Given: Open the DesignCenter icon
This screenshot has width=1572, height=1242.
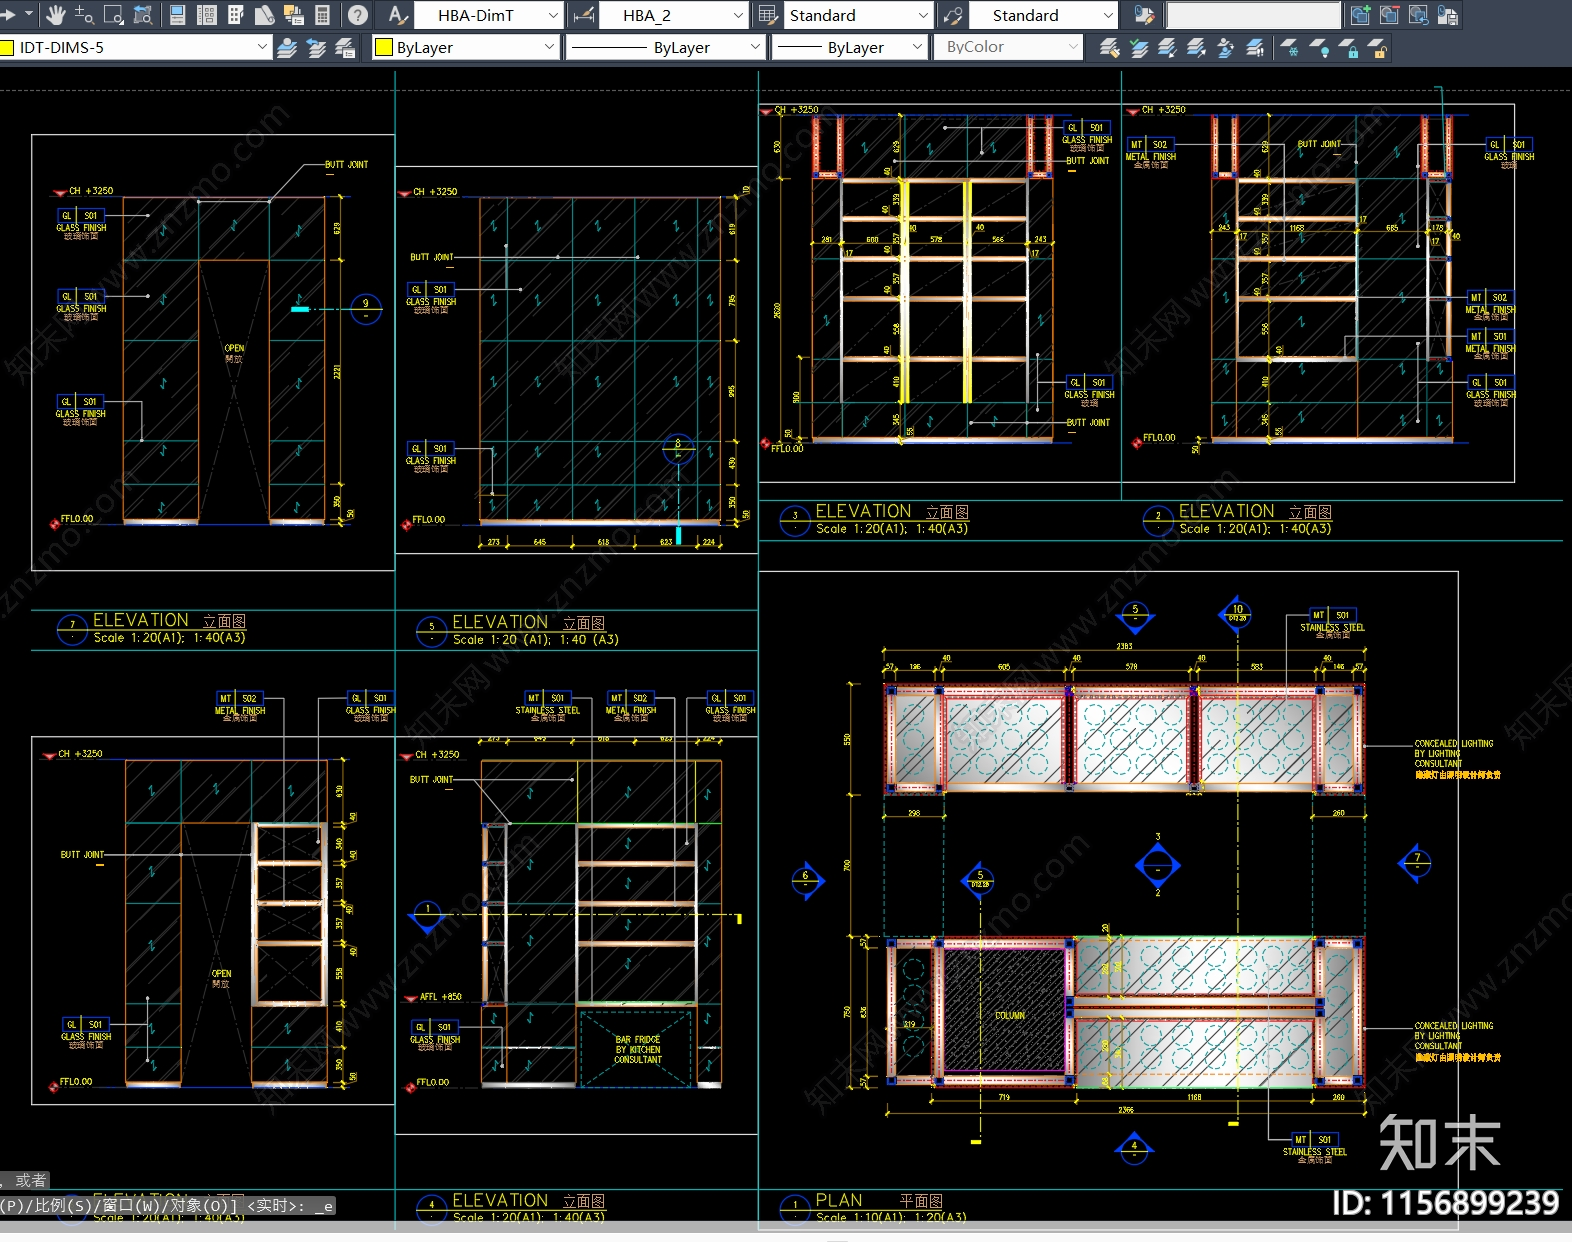Looking at the screenshot, I should (x=207, y=15).
